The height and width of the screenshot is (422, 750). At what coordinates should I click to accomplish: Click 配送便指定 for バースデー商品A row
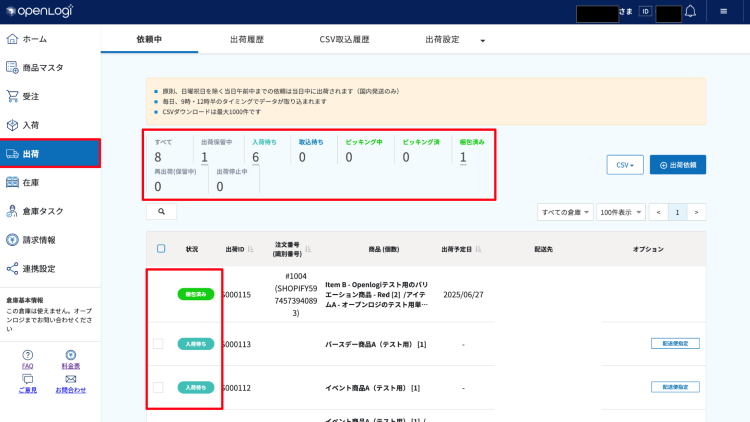point(675,344)
